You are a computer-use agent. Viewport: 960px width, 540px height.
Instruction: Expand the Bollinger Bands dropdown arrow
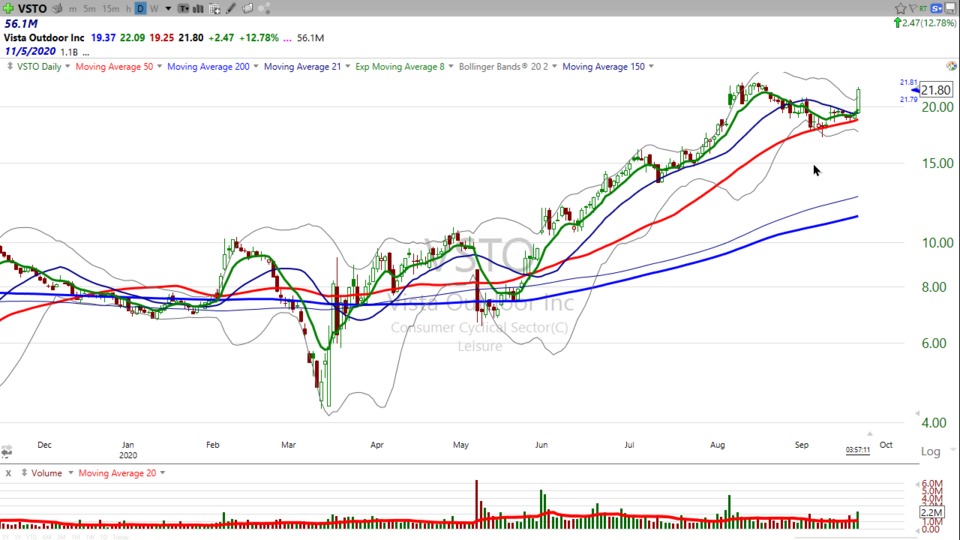[x=555, y=66]
